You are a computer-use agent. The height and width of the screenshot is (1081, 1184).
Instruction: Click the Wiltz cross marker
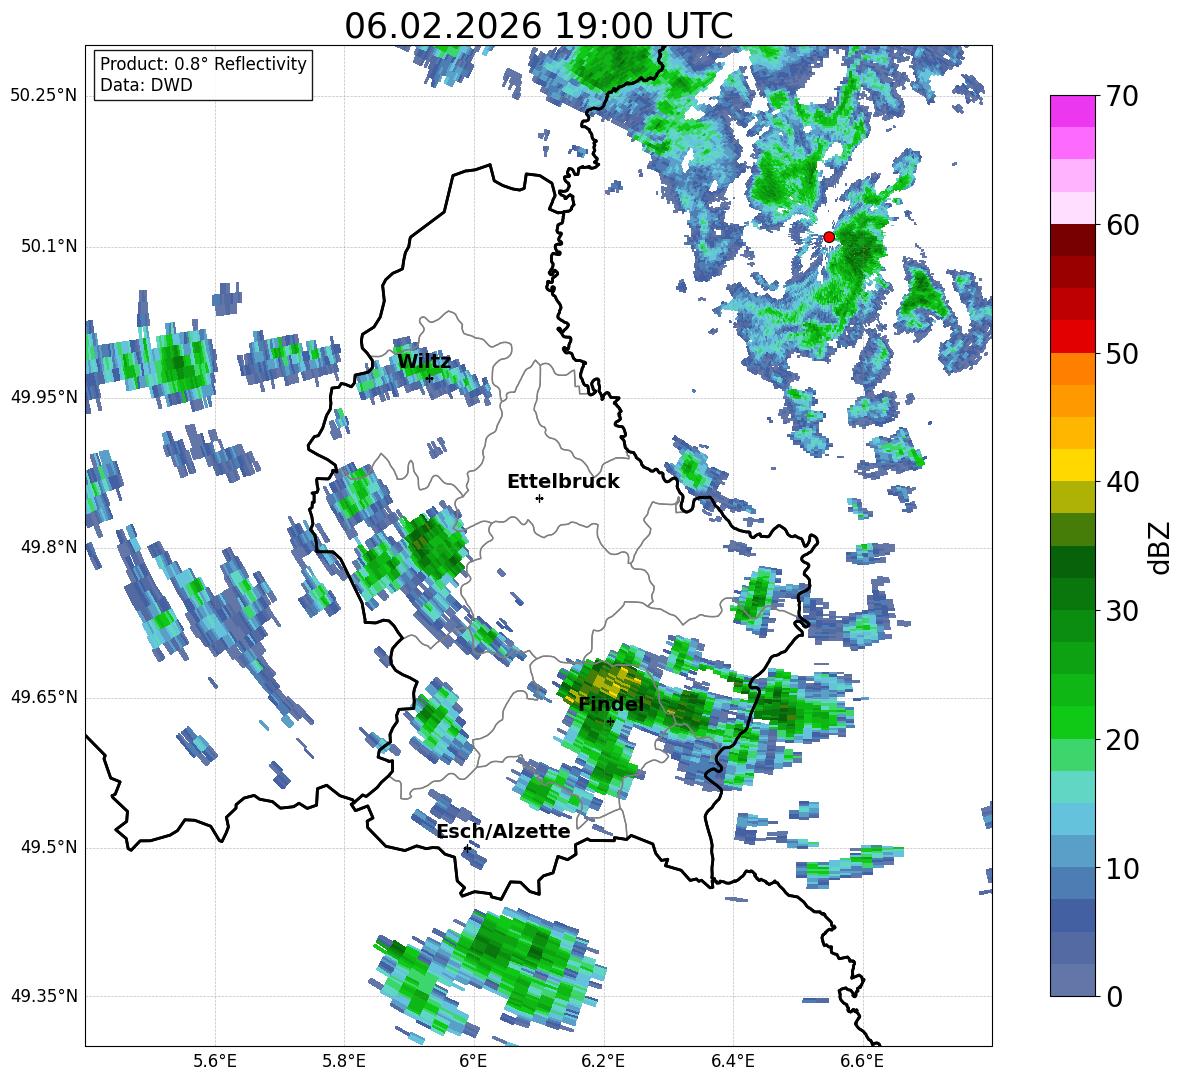(429, 378)
